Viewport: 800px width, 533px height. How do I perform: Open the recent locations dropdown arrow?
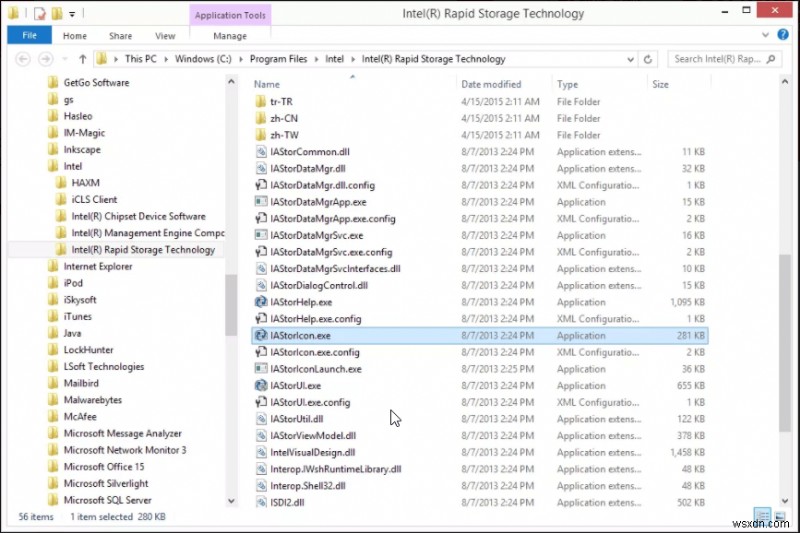point(65,59)
